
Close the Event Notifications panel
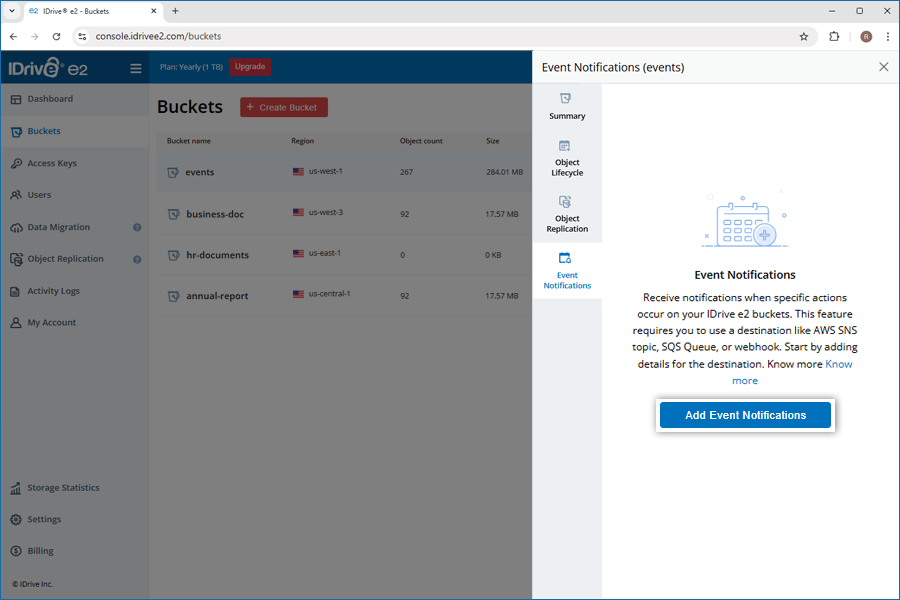(x=883, y=67)
